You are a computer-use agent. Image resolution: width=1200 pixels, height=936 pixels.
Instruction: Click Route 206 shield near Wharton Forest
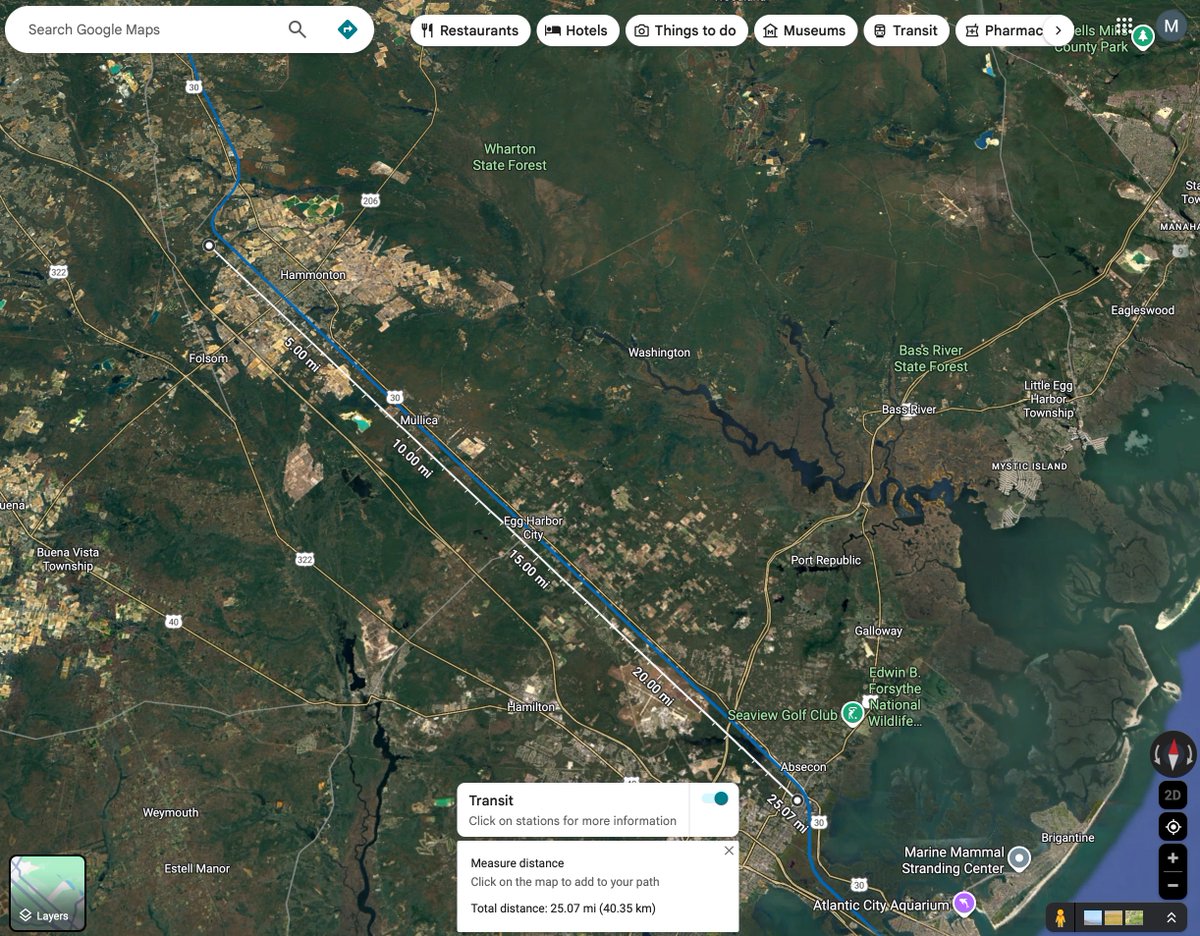370,200
